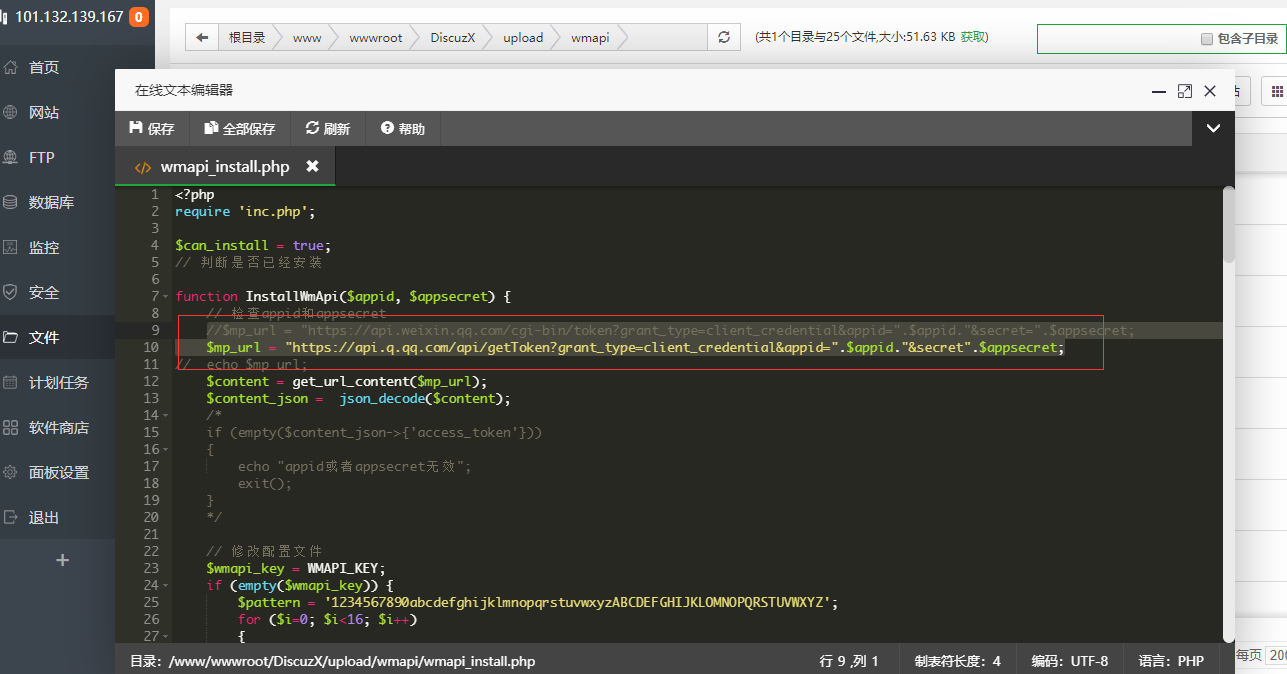This screenshot has height=674, width=1287.
Task: Click the 行 9, 列 1 status entry
Action: [x=849, y=661]
